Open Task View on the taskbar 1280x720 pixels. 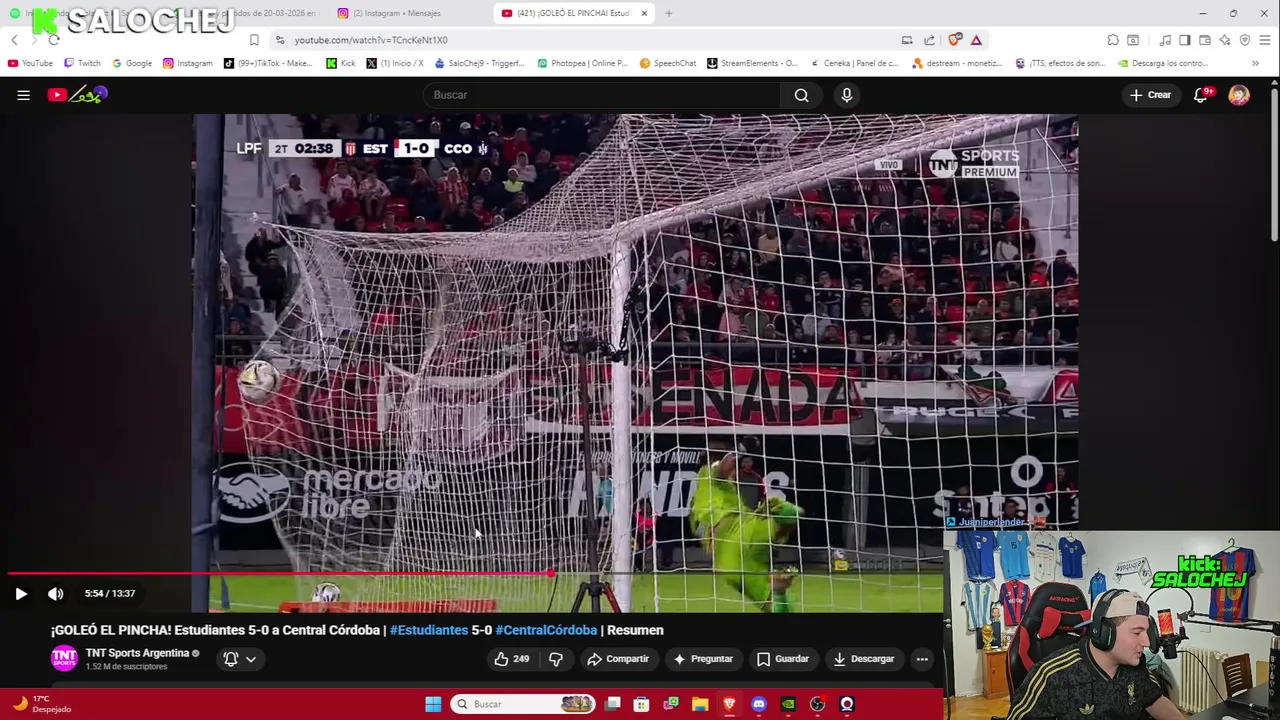pos(612,704)
